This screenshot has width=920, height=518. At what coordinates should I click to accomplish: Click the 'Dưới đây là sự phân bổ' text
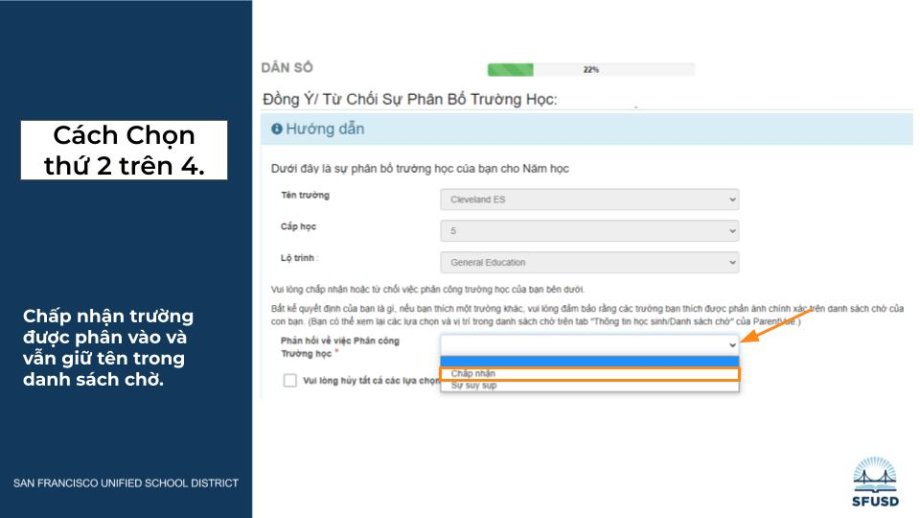pos(420,169)
